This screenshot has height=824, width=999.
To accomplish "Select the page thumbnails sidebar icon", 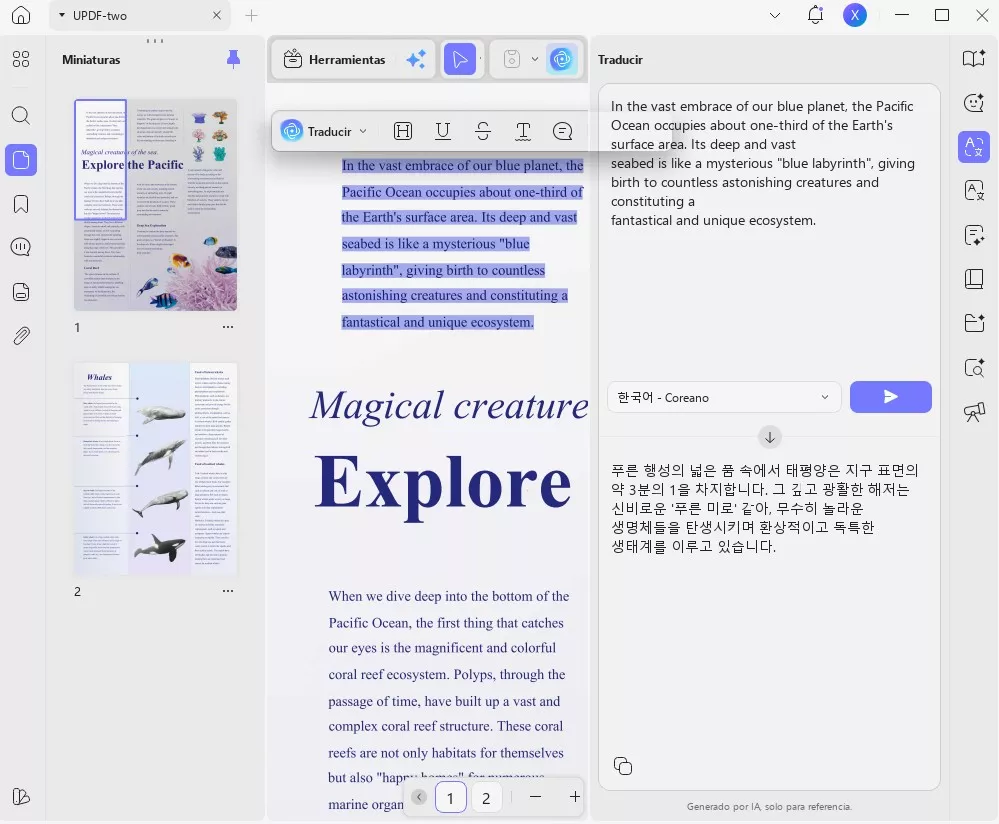I will click(21, 159).
